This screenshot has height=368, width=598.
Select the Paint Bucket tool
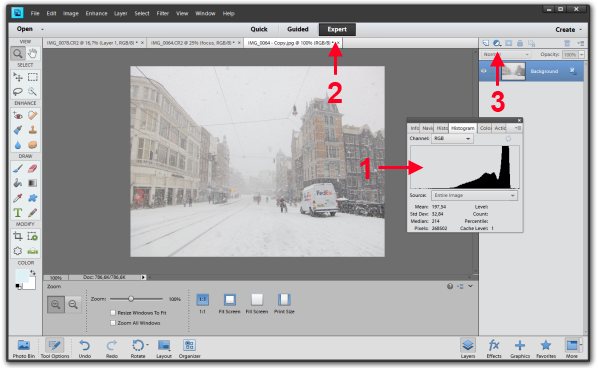tap(18, 183)
